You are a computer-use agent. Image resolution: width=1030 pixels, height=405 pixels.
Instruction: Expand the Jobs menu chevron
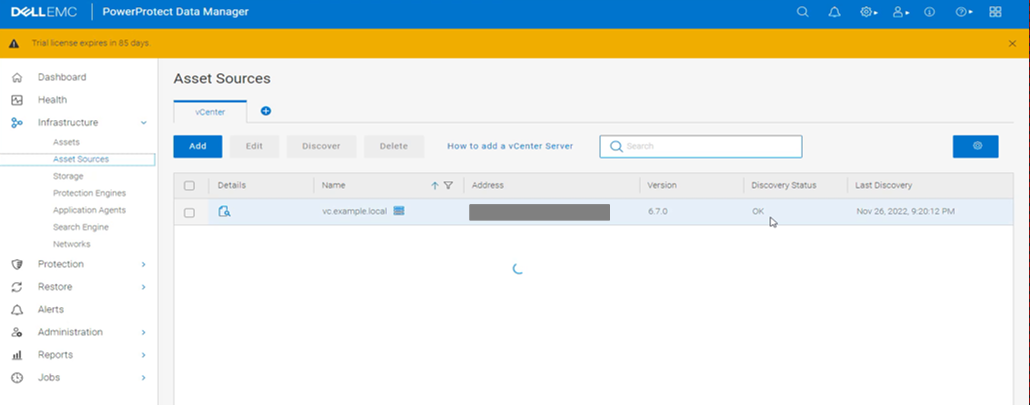pyautogui.click(x=144, y=377)
